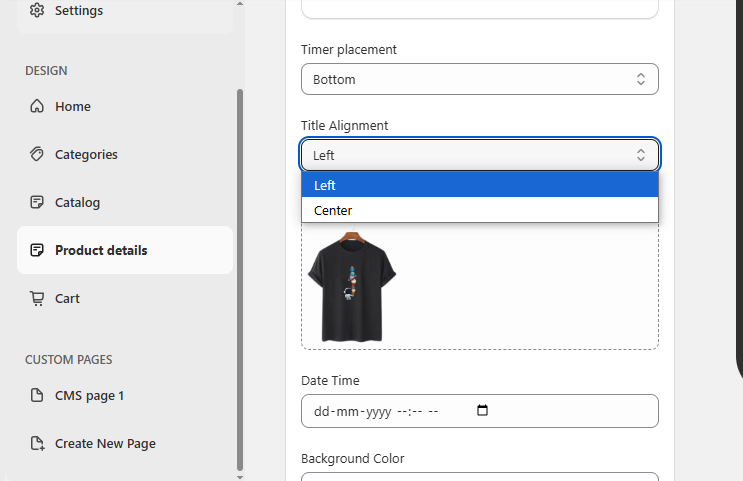The height and width of the screenshot is (481, 743).
Task: Click the sidebar vertical scrollbar thumb
Action: tap(240, 280)
